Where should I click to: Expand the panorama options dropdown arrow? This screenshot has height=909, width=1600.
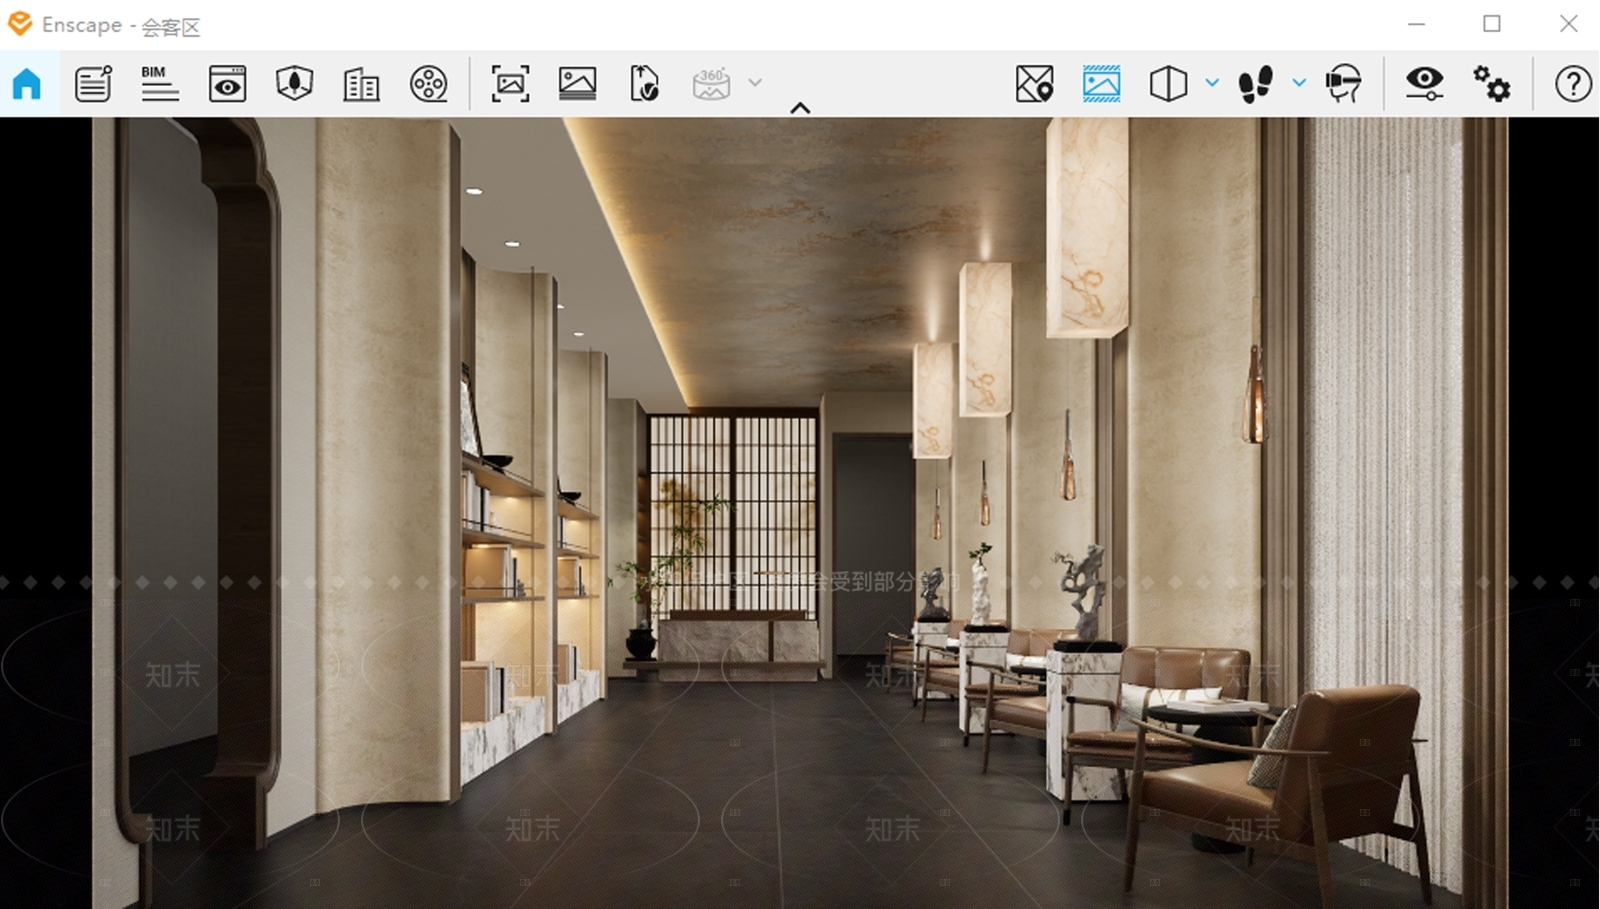[x=755, y=83]
